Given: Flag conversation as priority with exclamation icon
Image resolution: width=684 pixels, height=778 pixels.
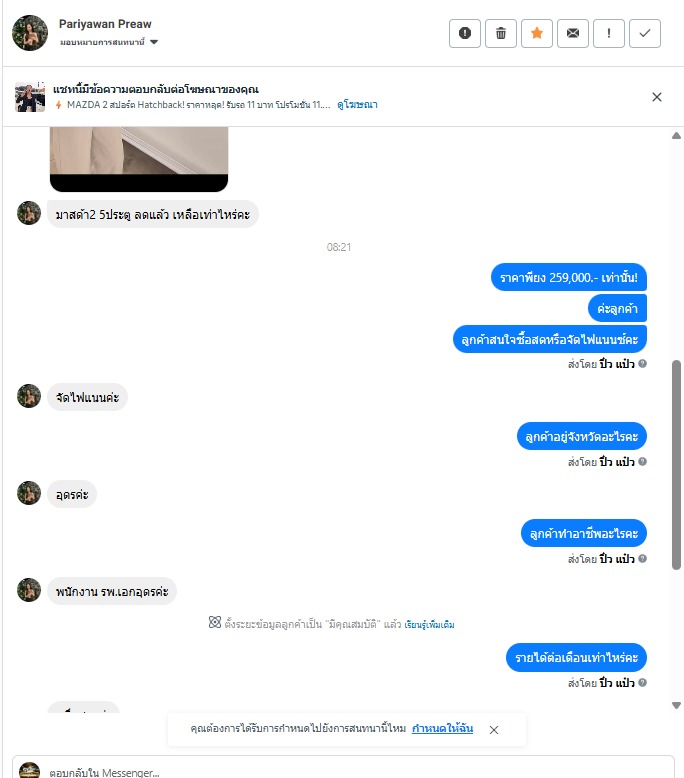Looking at the screenshot, I should click(609, 33).
